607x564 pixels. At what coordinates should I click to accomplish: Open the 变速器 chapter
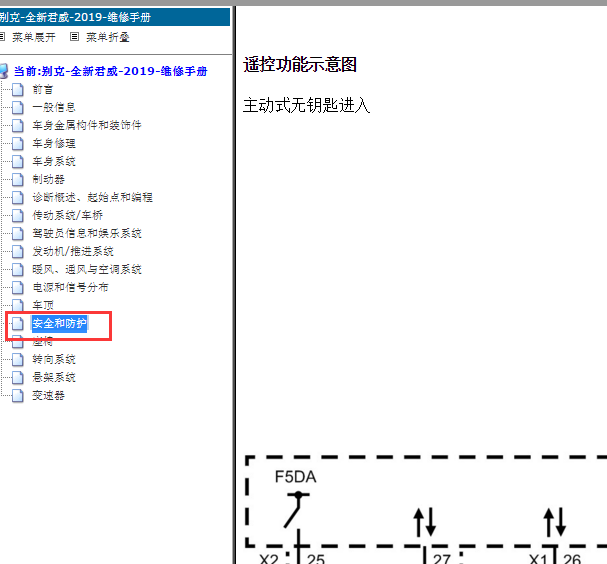(48, 395)
